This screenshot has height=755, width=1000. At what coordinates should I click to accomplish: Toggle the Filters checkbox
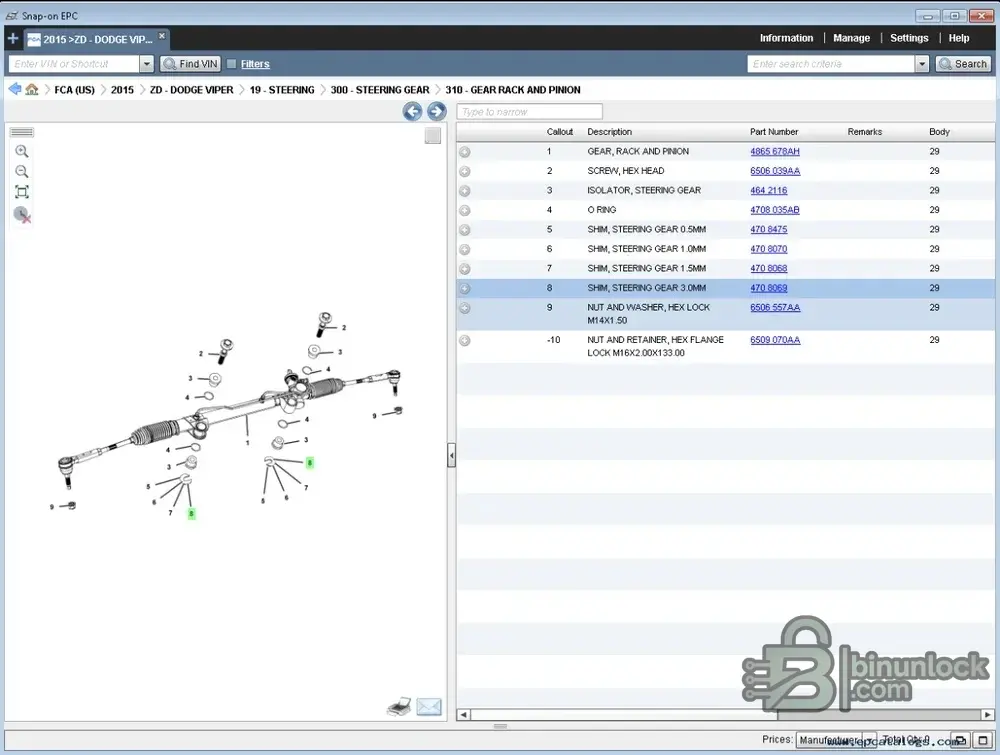232,64
